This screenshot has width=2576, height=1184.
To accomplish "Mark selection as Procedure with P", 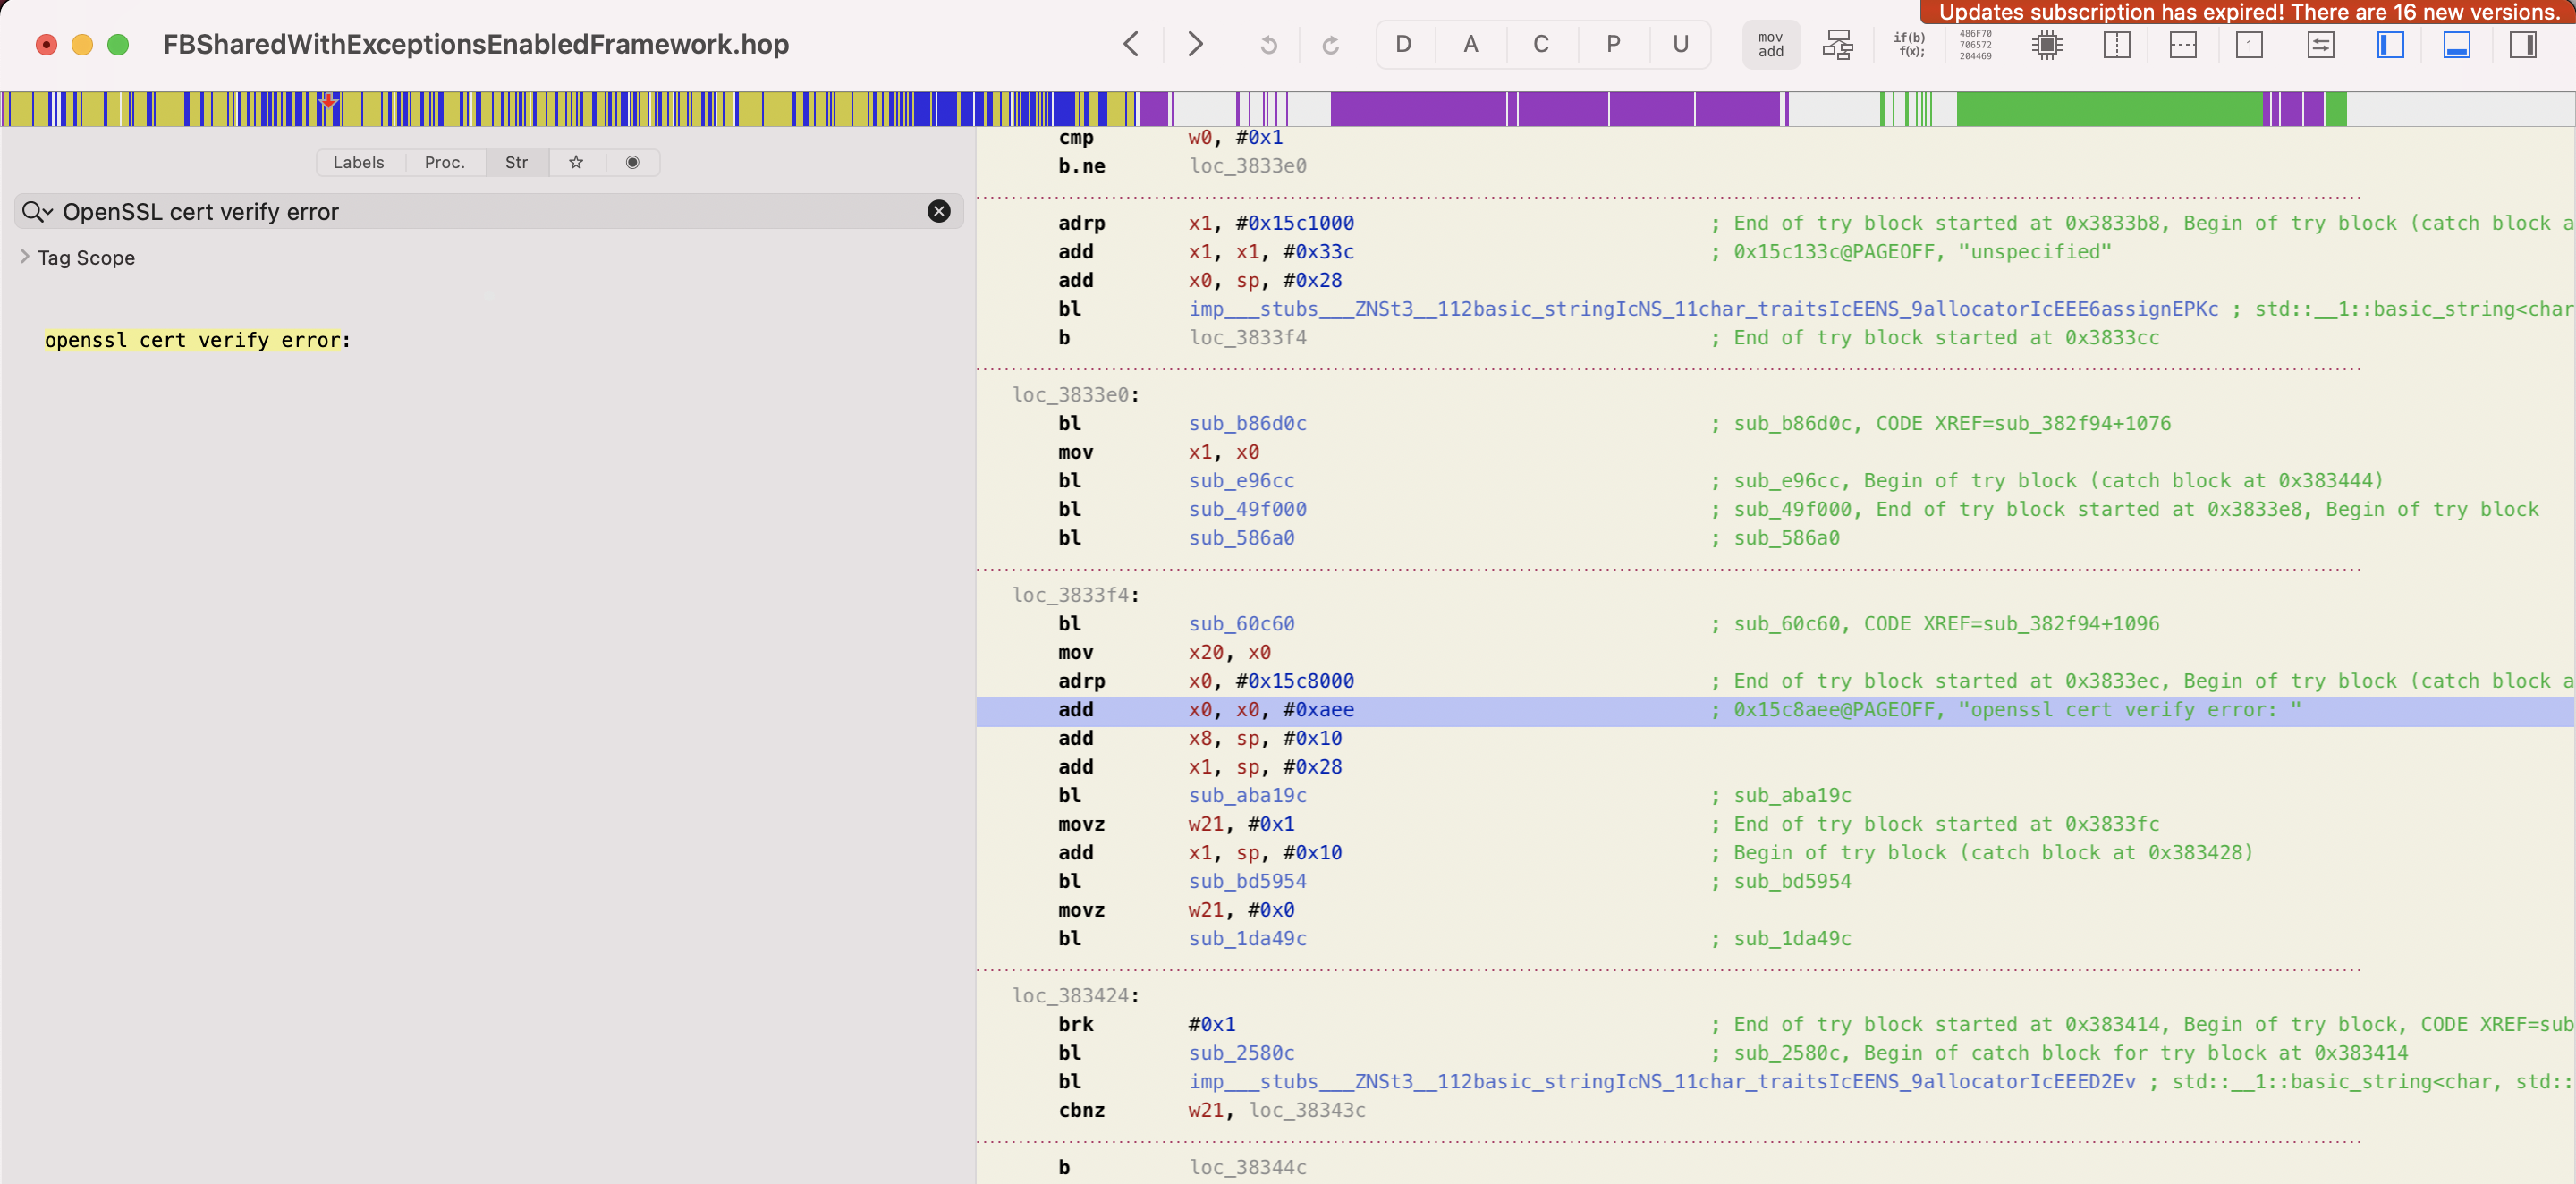I will coord(1612,45).
